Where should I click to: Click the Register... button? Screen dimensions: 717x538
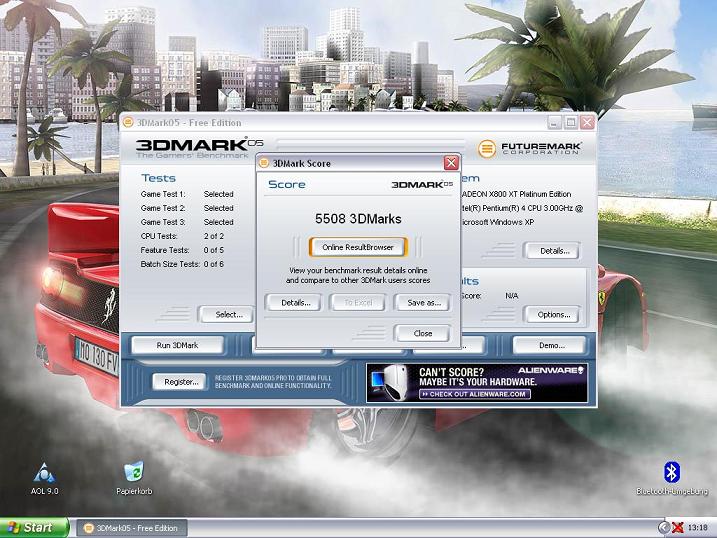pos(181,382)
